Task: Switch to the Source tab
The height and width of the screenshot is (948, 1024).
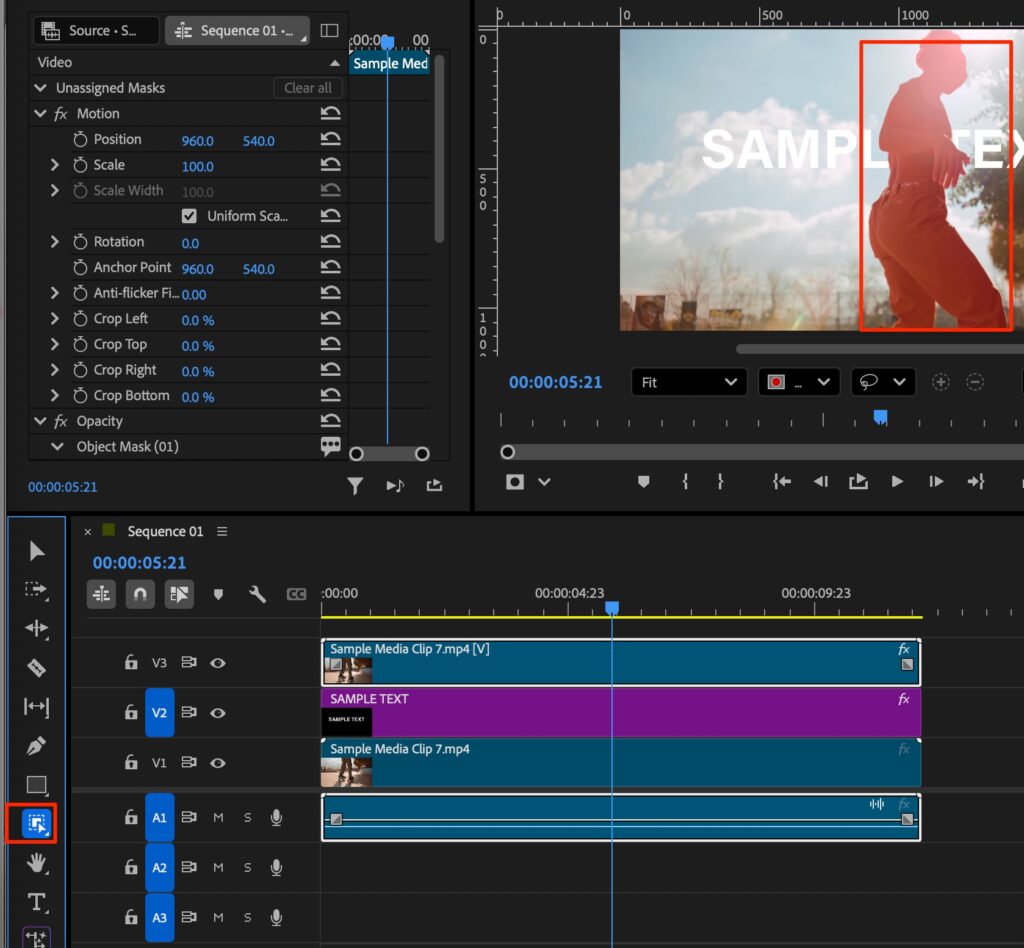Action: 96,31
